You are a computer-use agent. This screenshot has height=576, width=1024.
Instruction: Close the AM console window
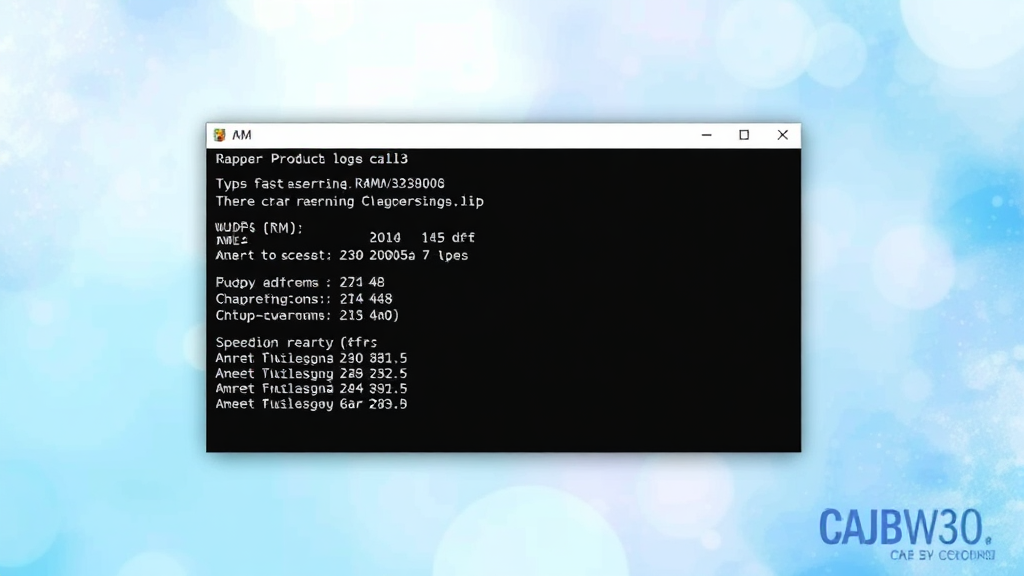tap(783, 135)
